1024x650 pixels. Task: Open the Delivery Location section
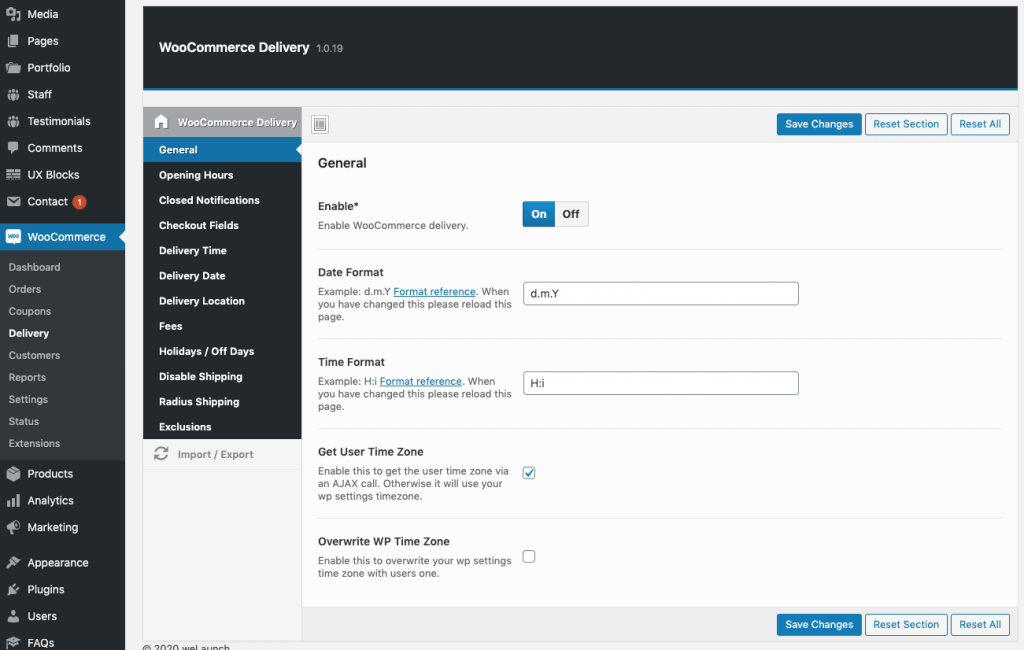pyautogui.click(x=222, y=301)
